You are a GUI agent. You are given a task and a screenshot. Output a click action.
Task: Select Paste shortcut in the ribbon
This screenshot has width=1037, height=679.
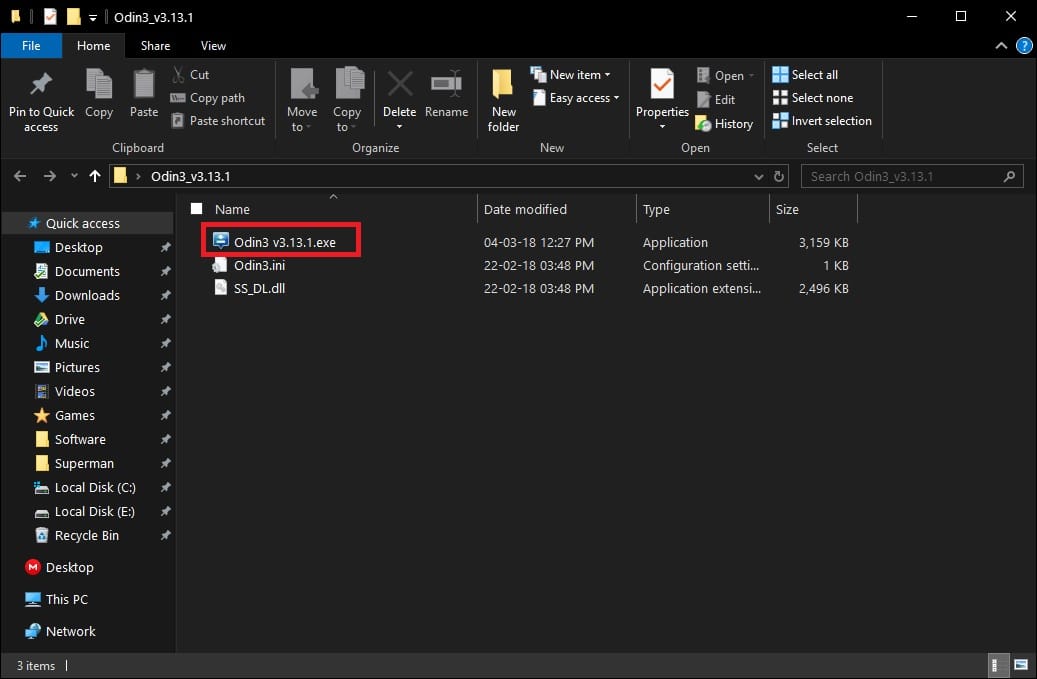coord(218,121)
